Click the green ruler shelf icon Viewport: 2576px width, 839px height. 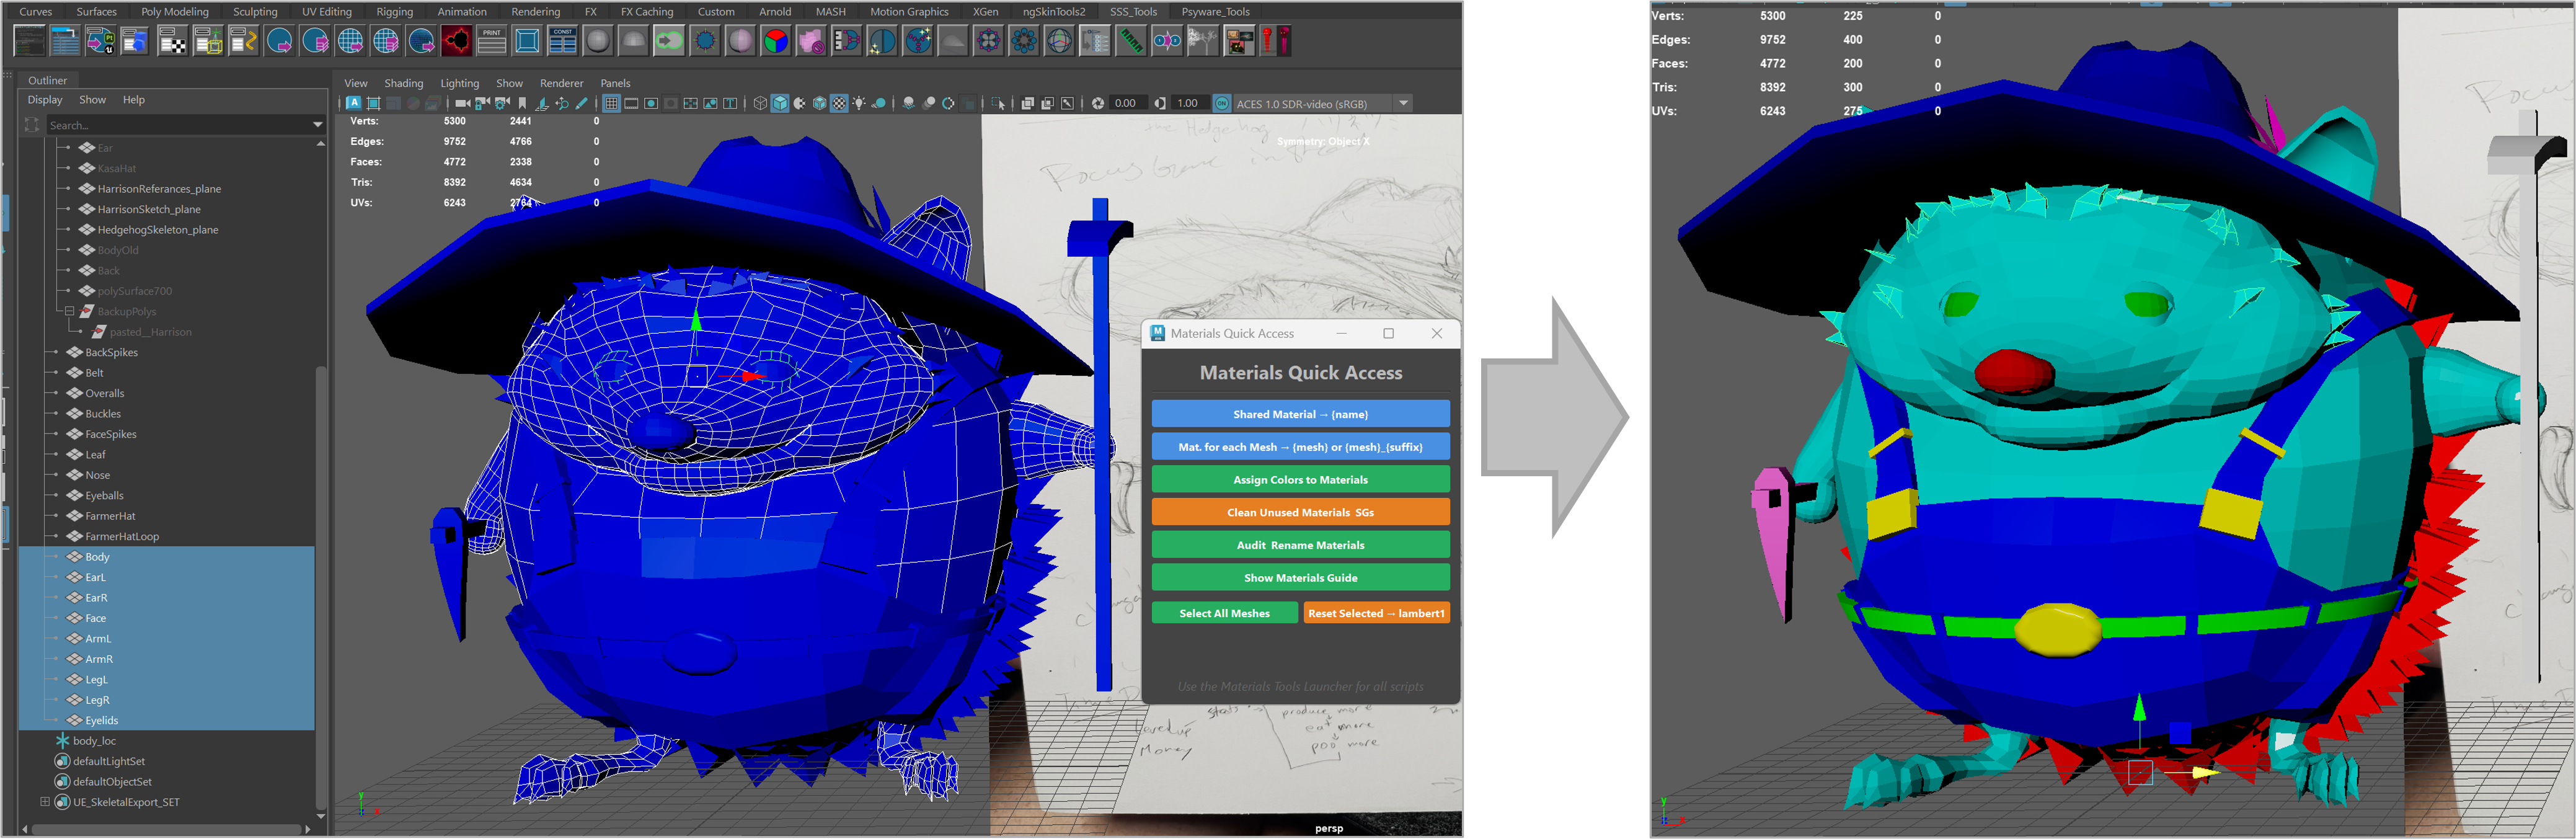pos(1131,41)
